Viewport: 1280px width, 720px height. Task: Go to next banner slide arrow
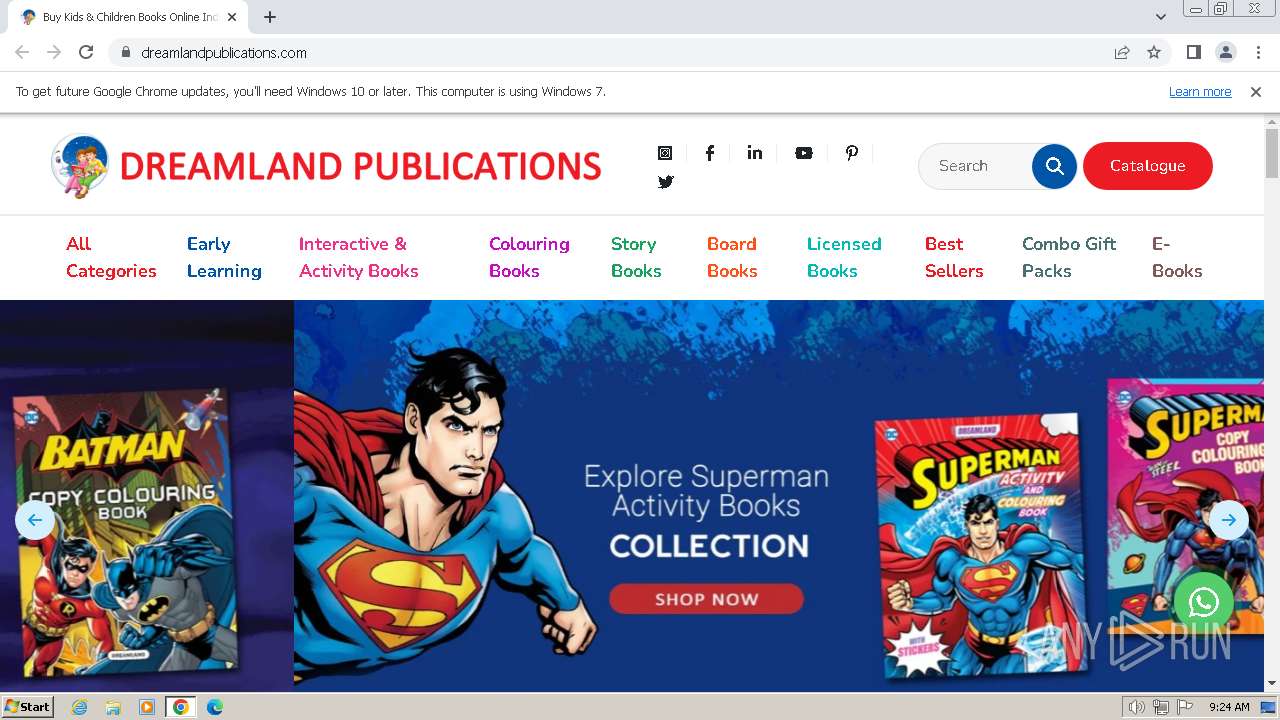1229,519
